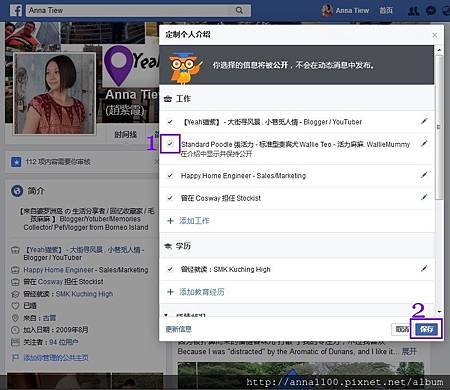The width and height of the screenshot is (450, 390).
Task: Click the star icon of review notice
Action: point(16,162)
